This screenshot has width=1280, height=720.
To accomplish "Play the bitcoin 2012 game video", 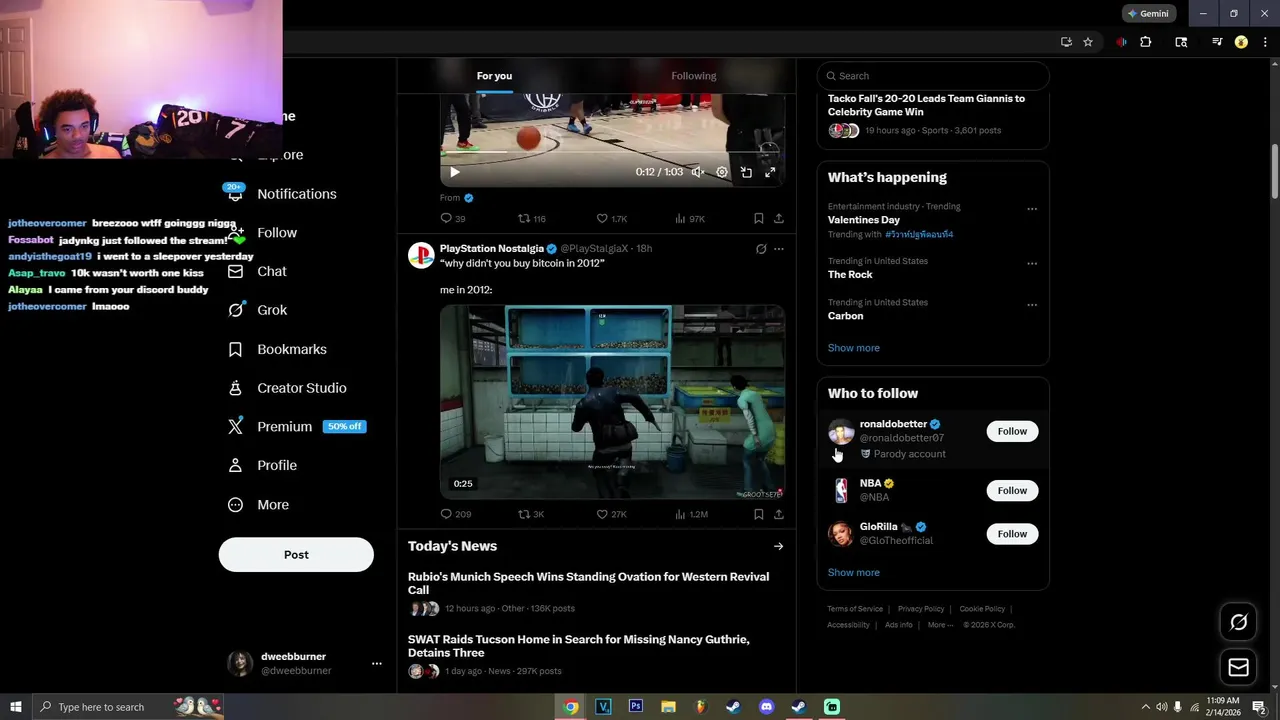I will coord(612,402).
